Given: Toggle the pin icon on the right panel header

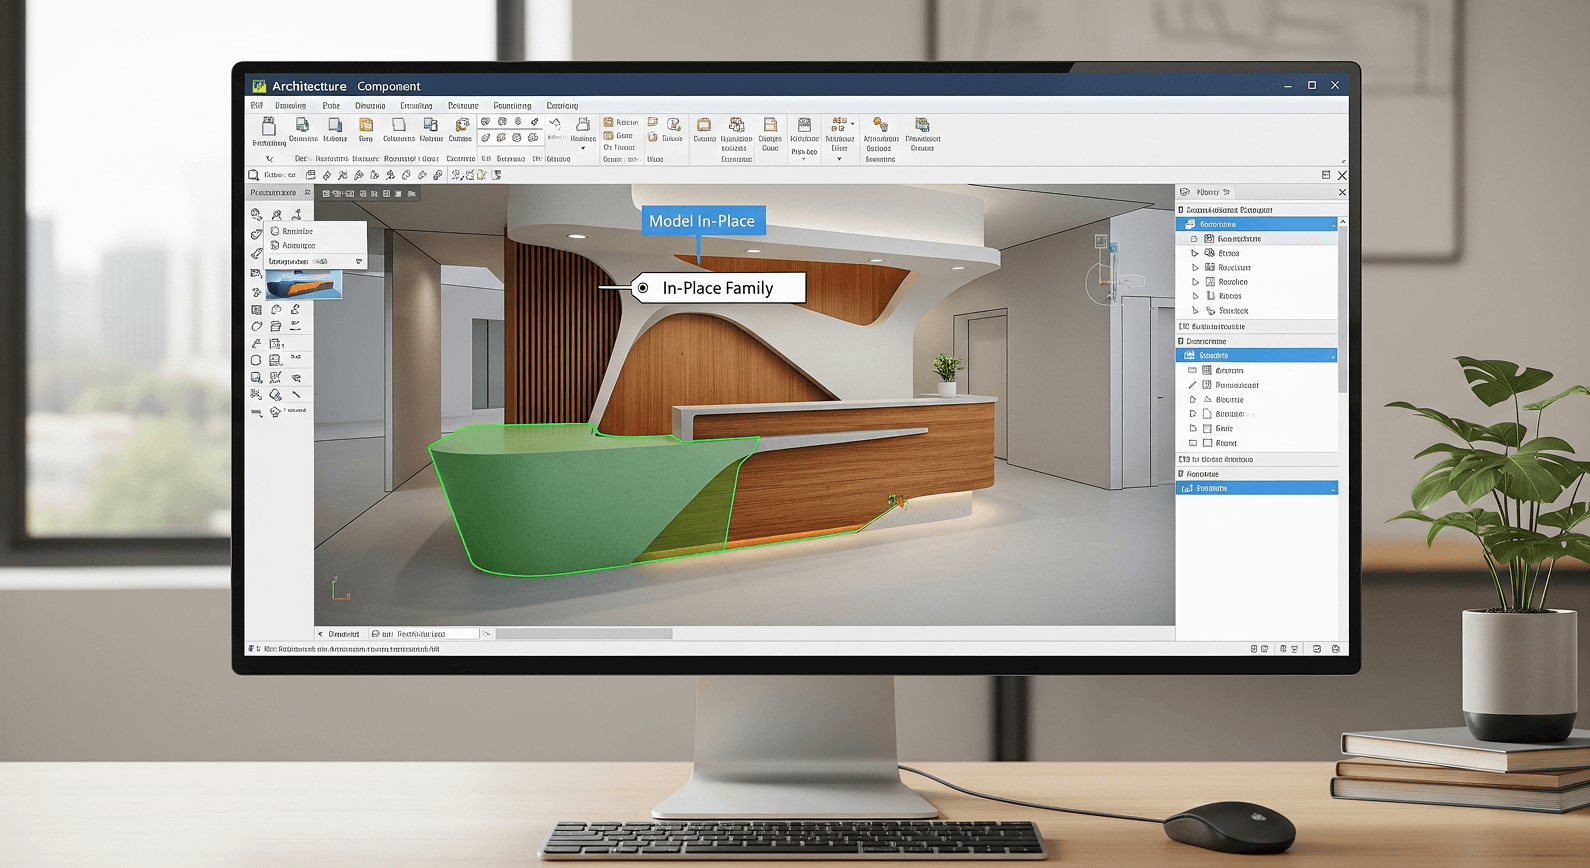Looking at the screenshot, I should click(x=1226, y=192).
